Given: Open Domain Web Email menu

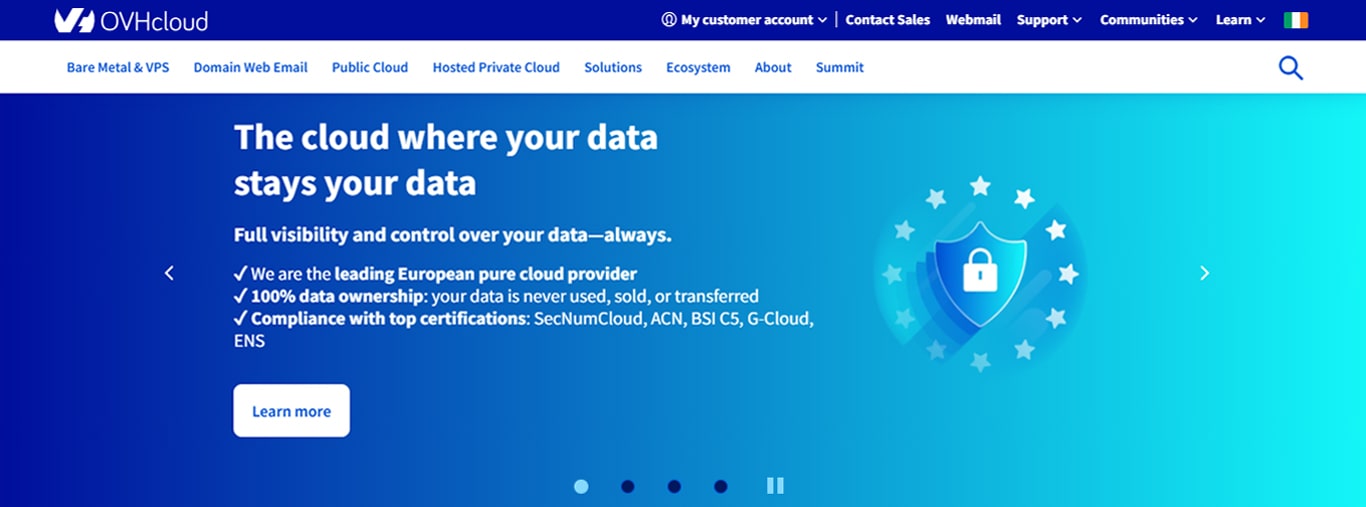Looking at the screenshot, I should point(251,68).
